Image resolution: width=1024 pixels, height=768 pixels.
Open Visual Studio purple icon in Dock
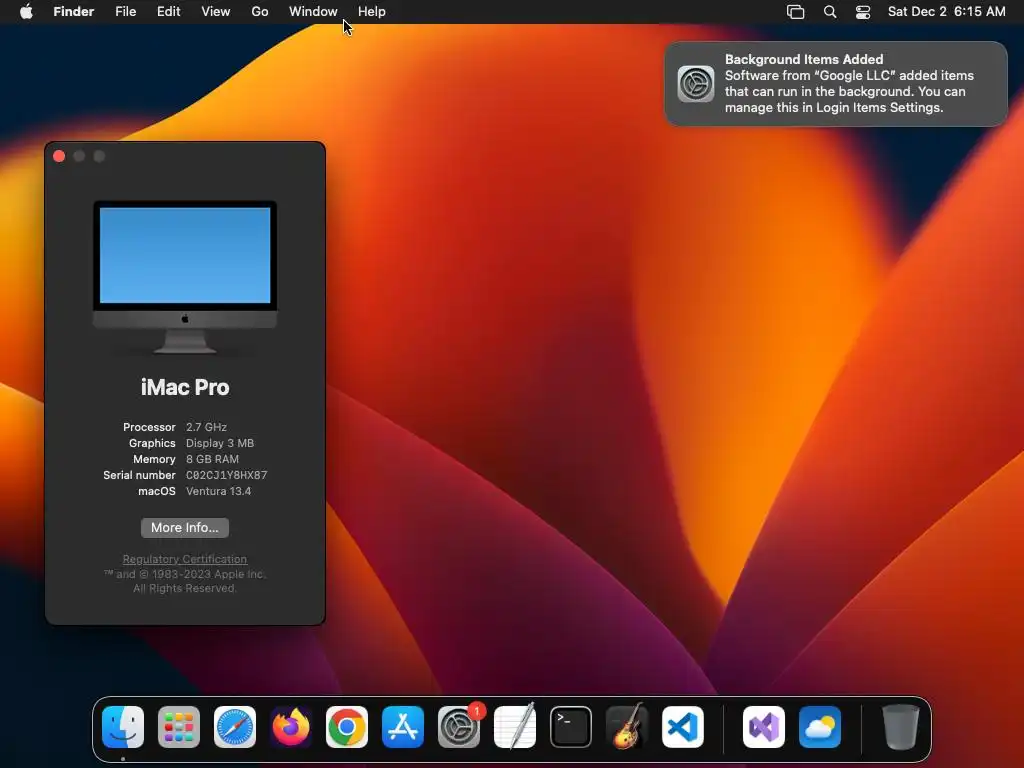[x=764, y=727]
